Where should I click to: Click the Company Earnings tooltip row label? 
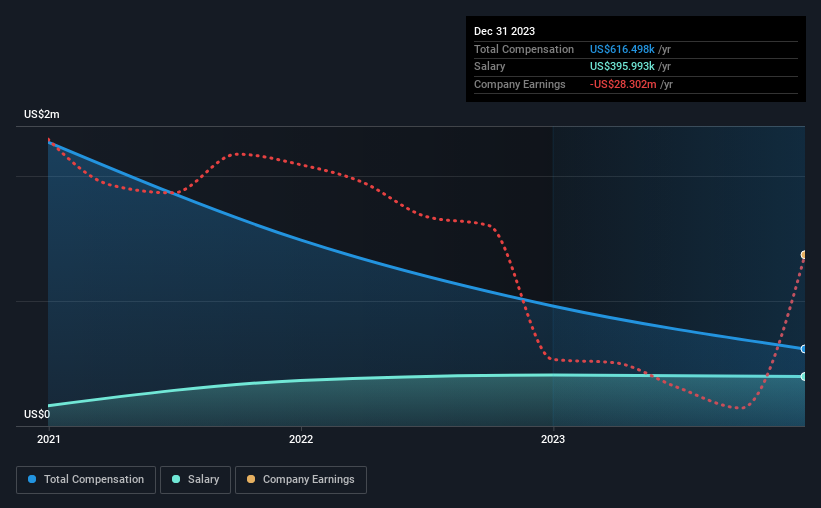point(519,84)
